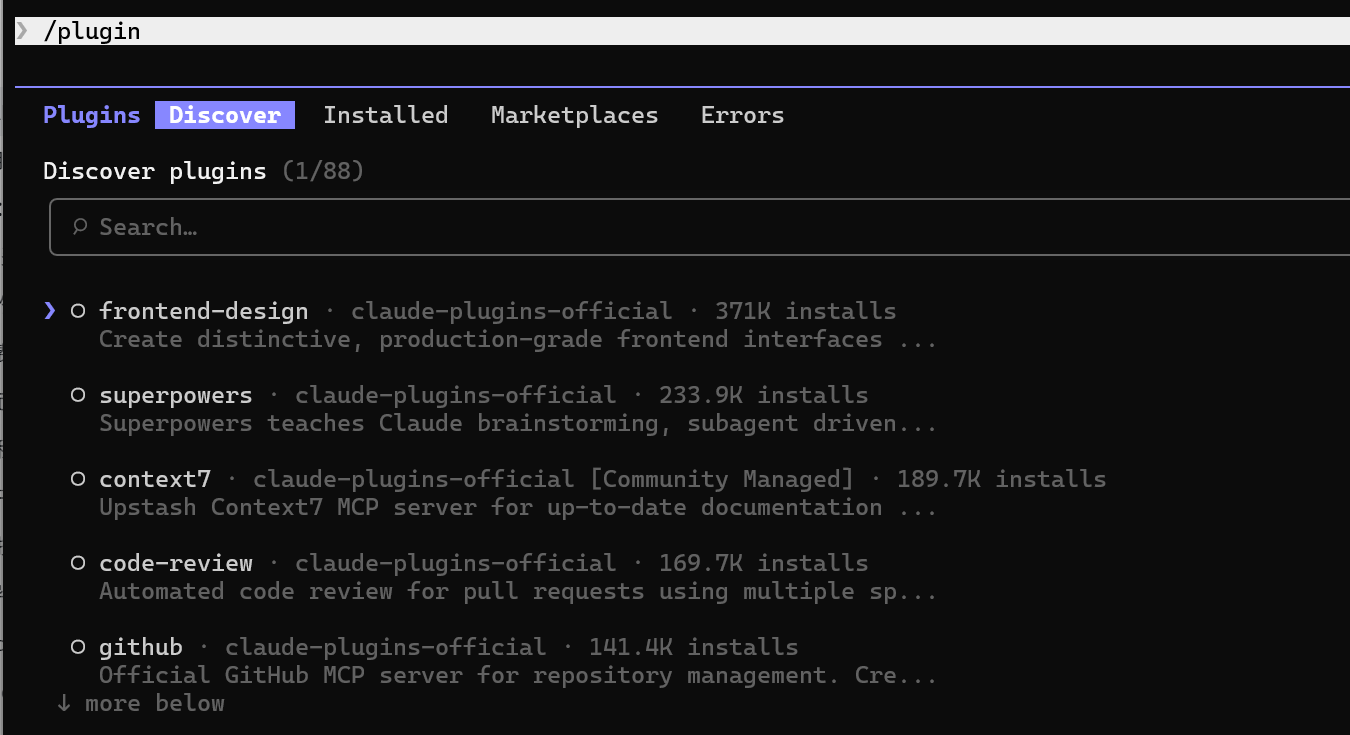Click 'Automated code review for pull requests' description
The image size is (1350, 735).
(x=518, y=591)
